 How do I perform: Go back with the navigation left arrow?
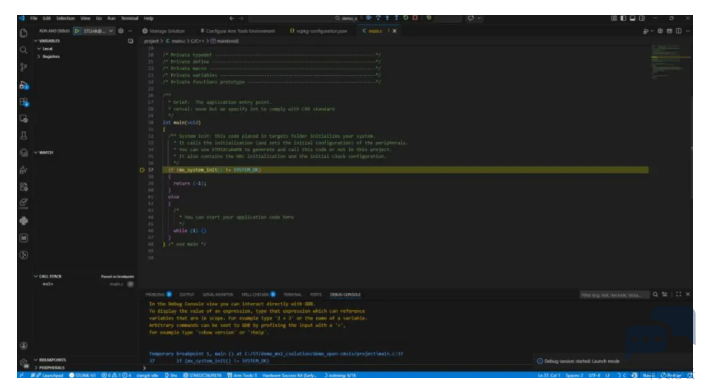pos(232,18)
